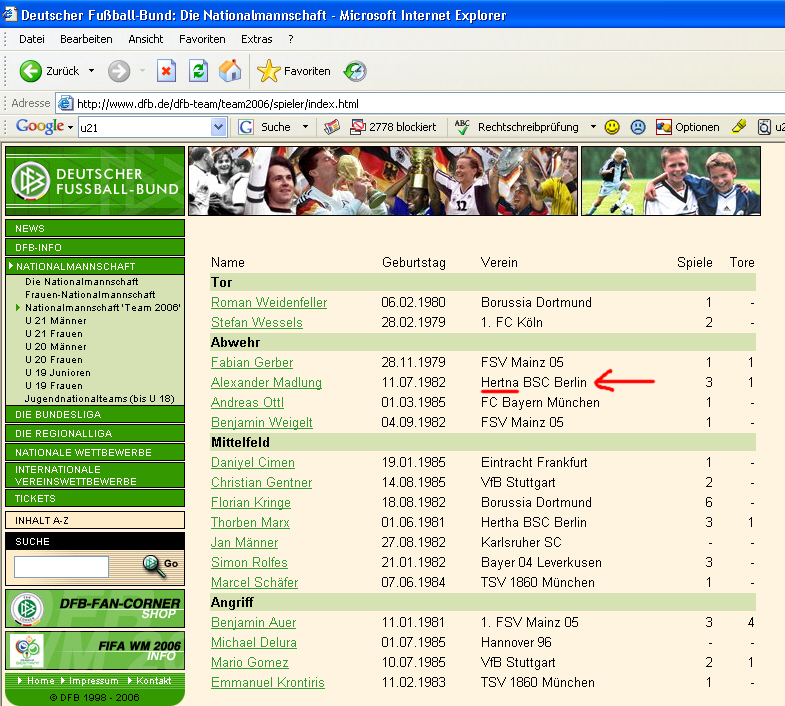The image size is (785, 706).
Task: Click the Impressum footer link
Action: point(94,680)
